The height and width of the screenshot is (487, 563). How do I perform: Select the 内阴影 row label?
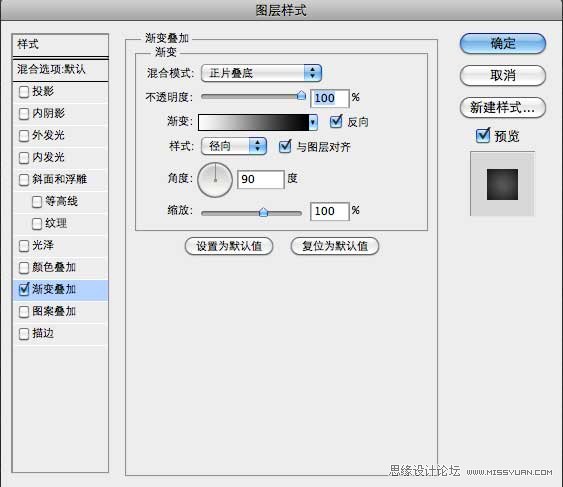(x=48, y=113)
